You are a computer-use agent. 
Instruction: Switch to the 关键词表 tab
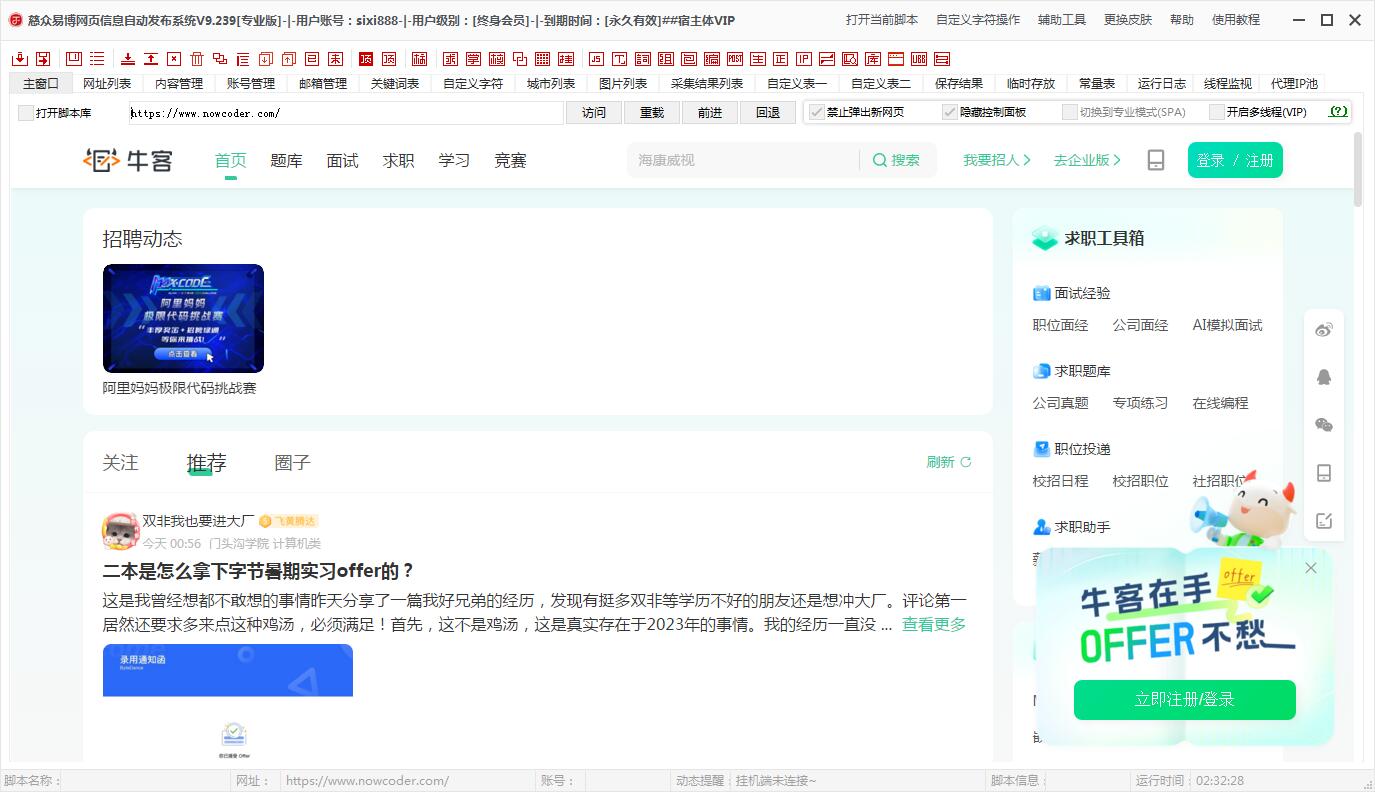tap(395, 84)
